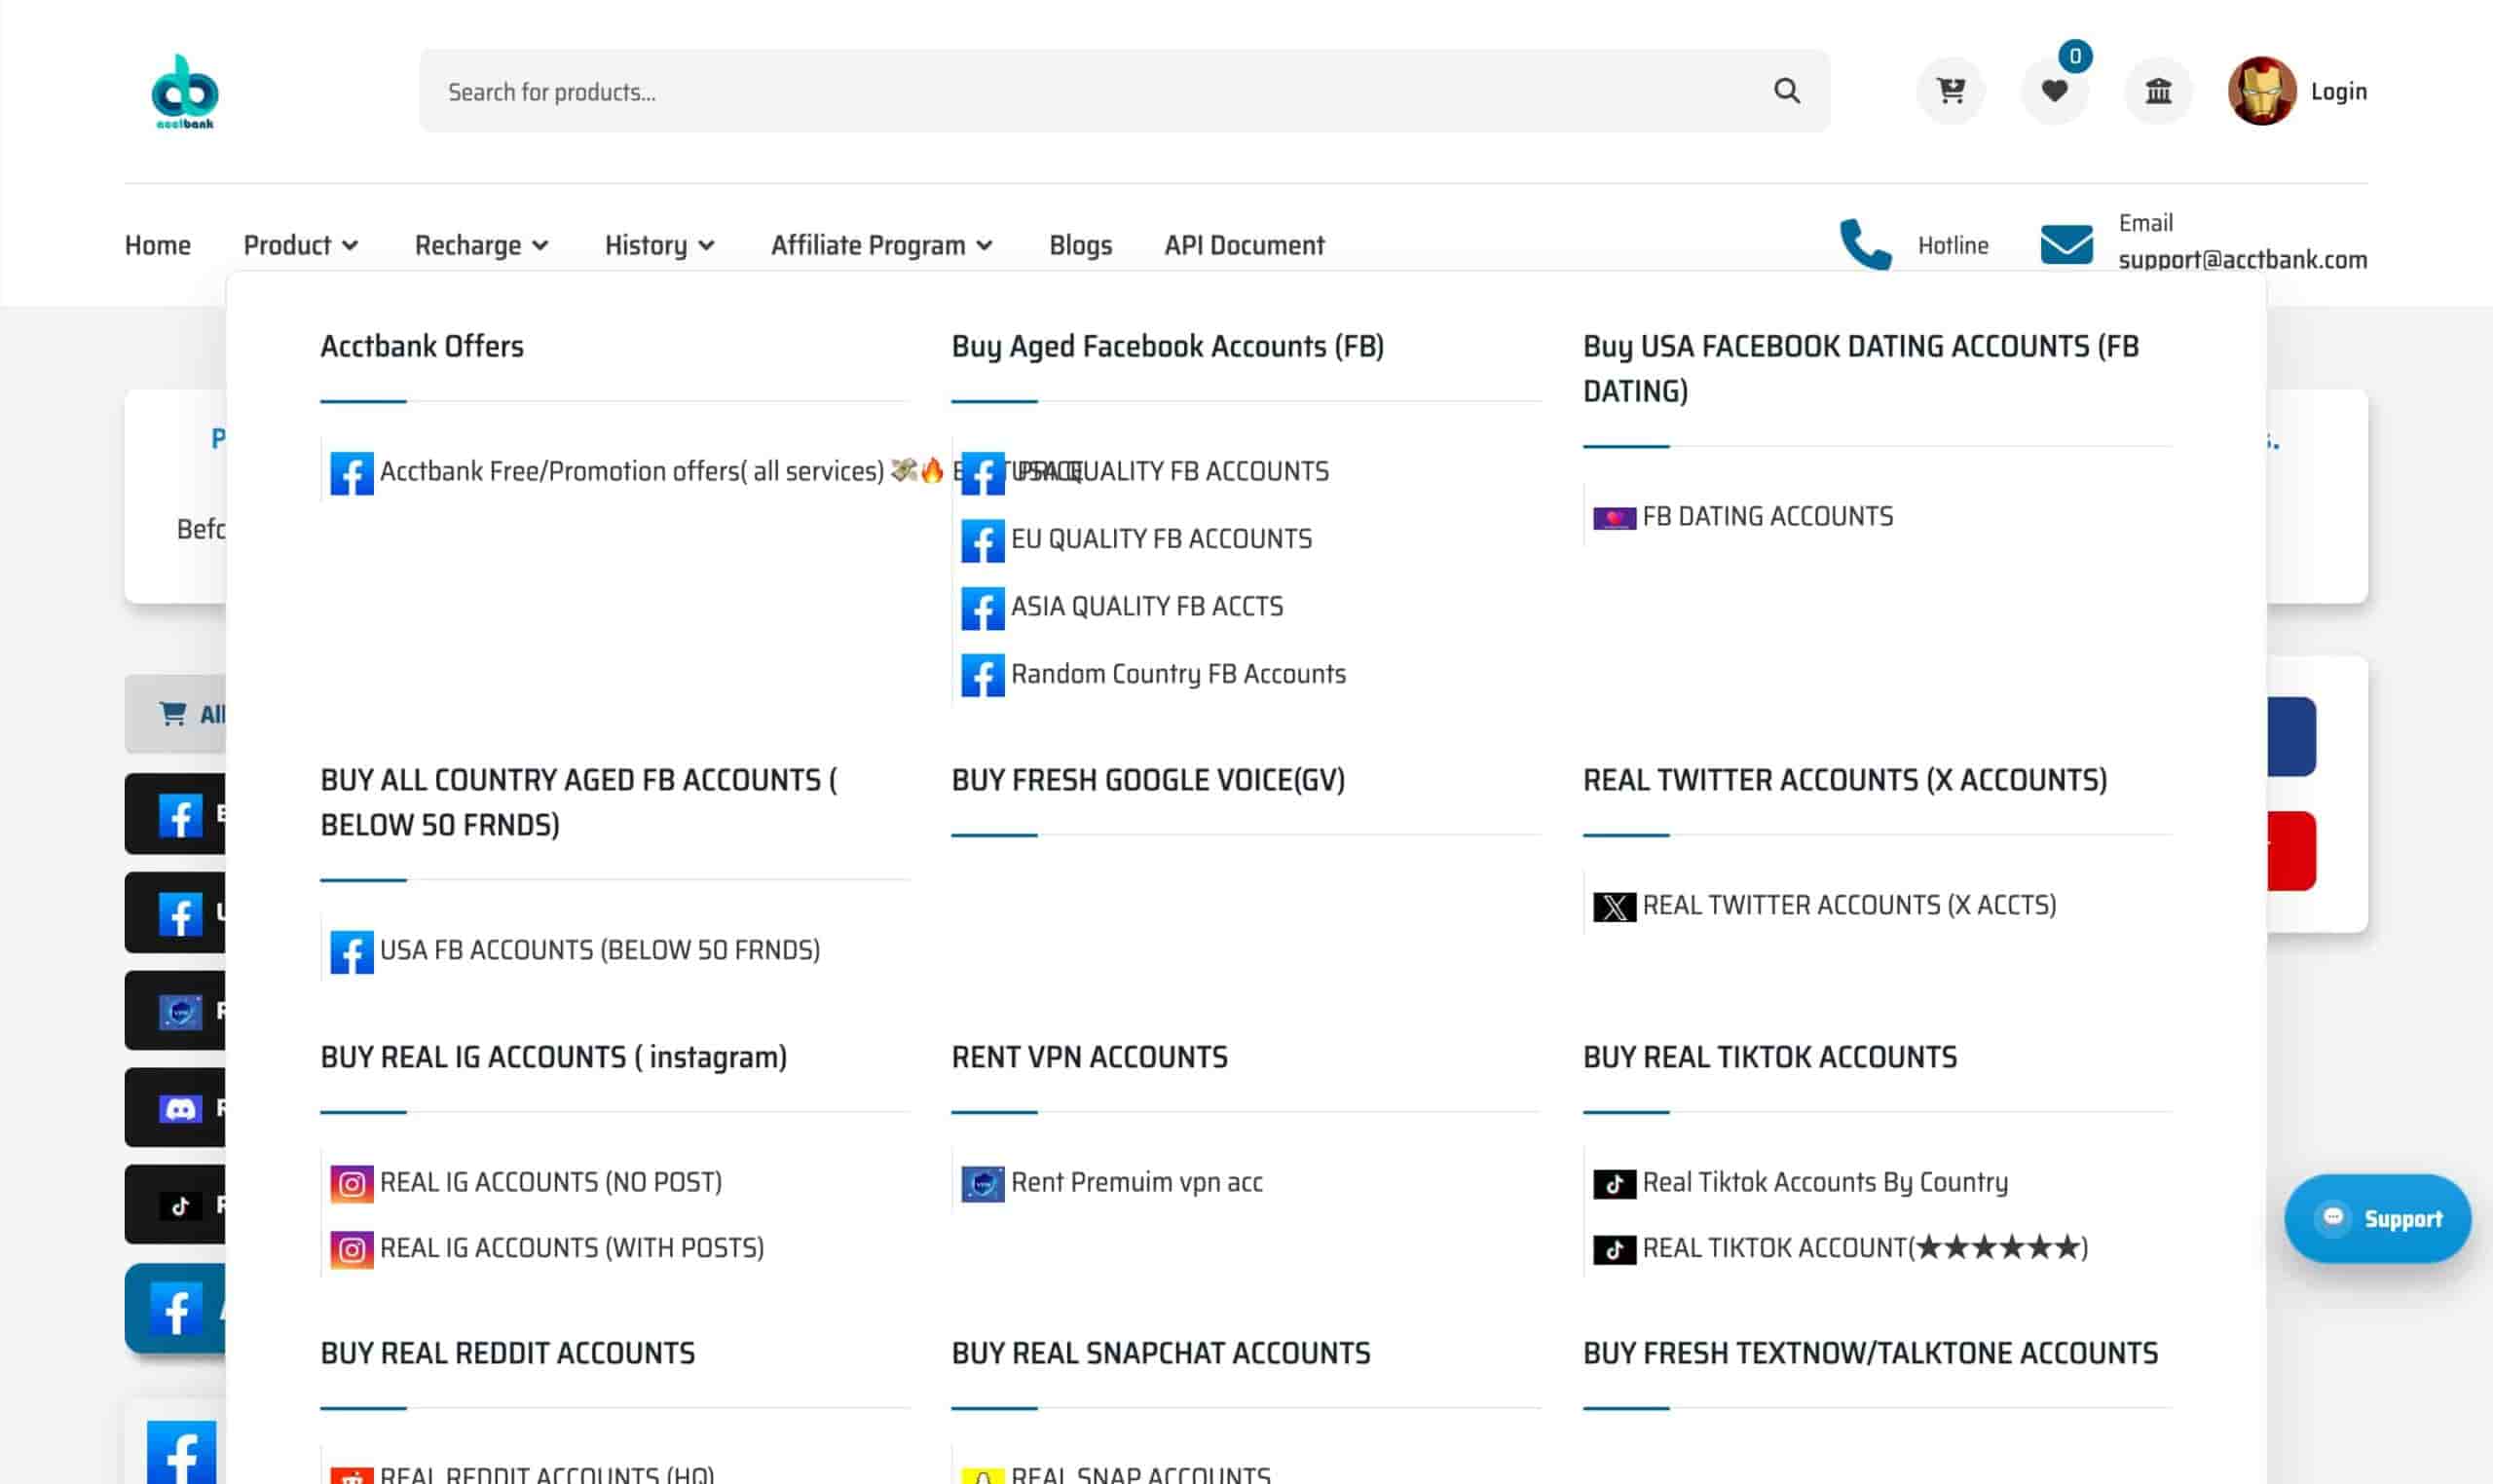The image size is (2493, 1484).
Task: Open REAL TWITTER ACCOUNTS (X ACCTS)
Action: coord(1849,905)
